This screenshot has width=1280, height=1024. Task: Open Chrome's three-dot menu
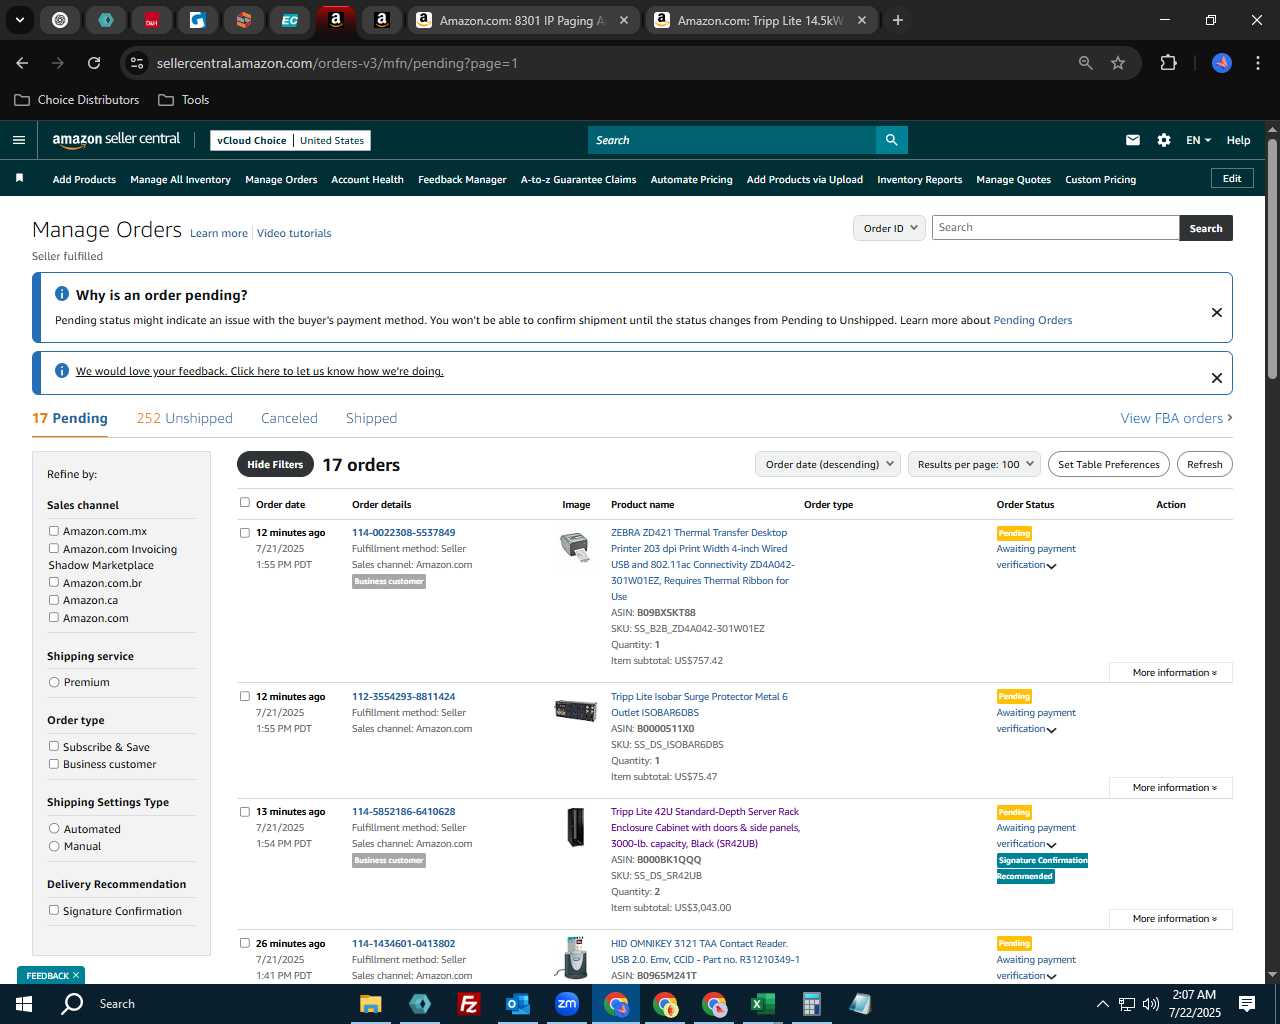click(1256, 63)
